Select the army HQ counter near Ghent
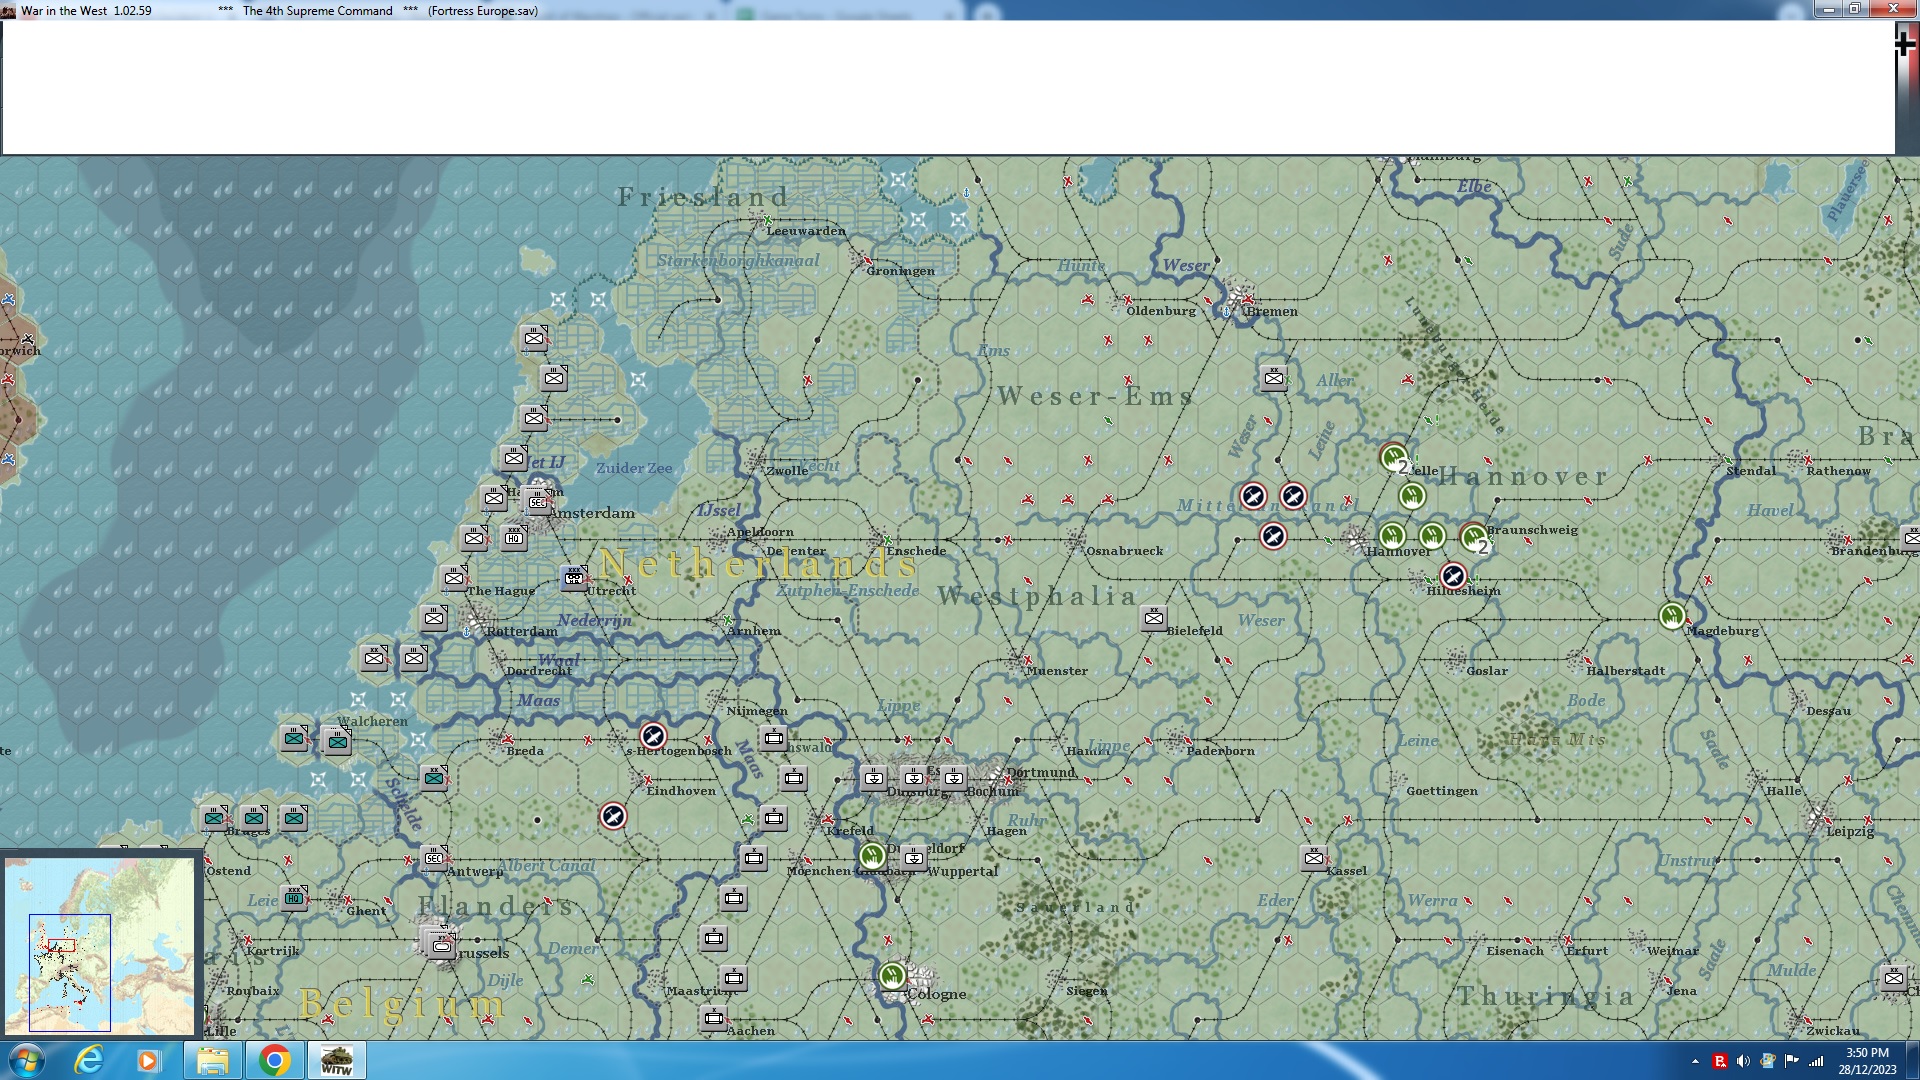 point(294,897)
